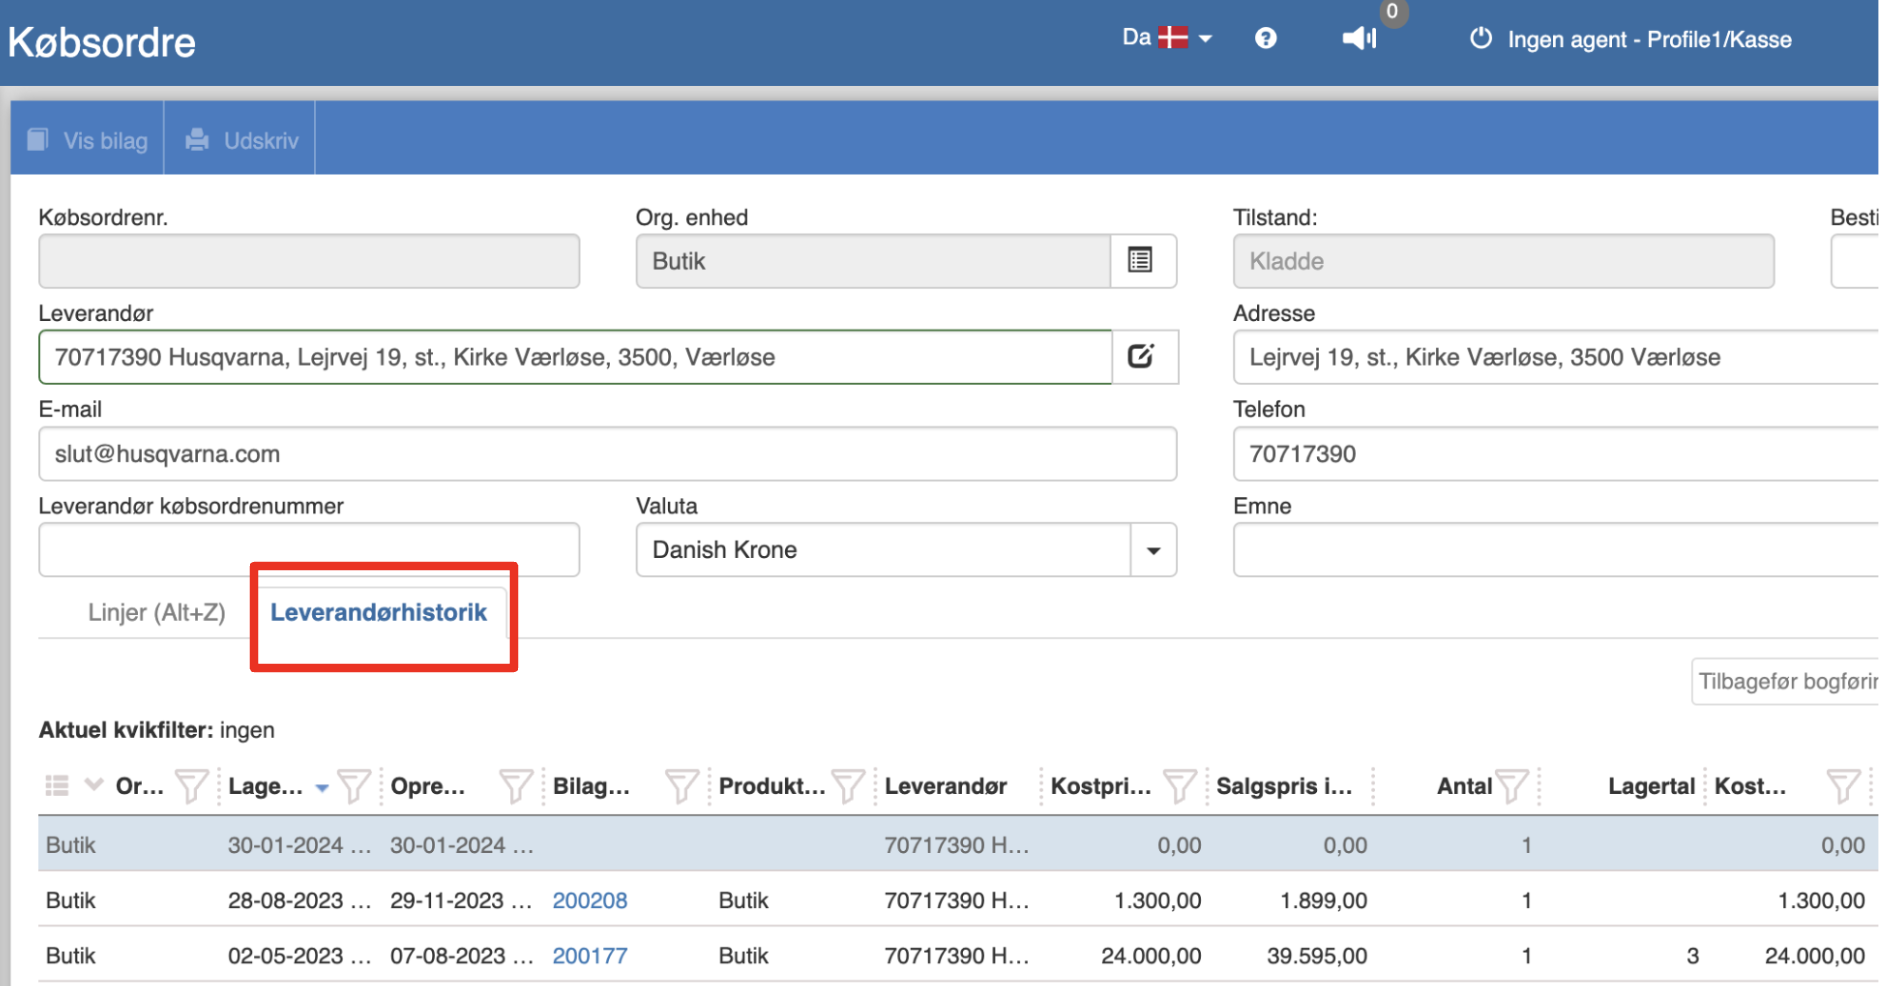This screenshot has height=986, width=1880.
Task: Open filter for the Antal column
Action: tap(1511, 786)
